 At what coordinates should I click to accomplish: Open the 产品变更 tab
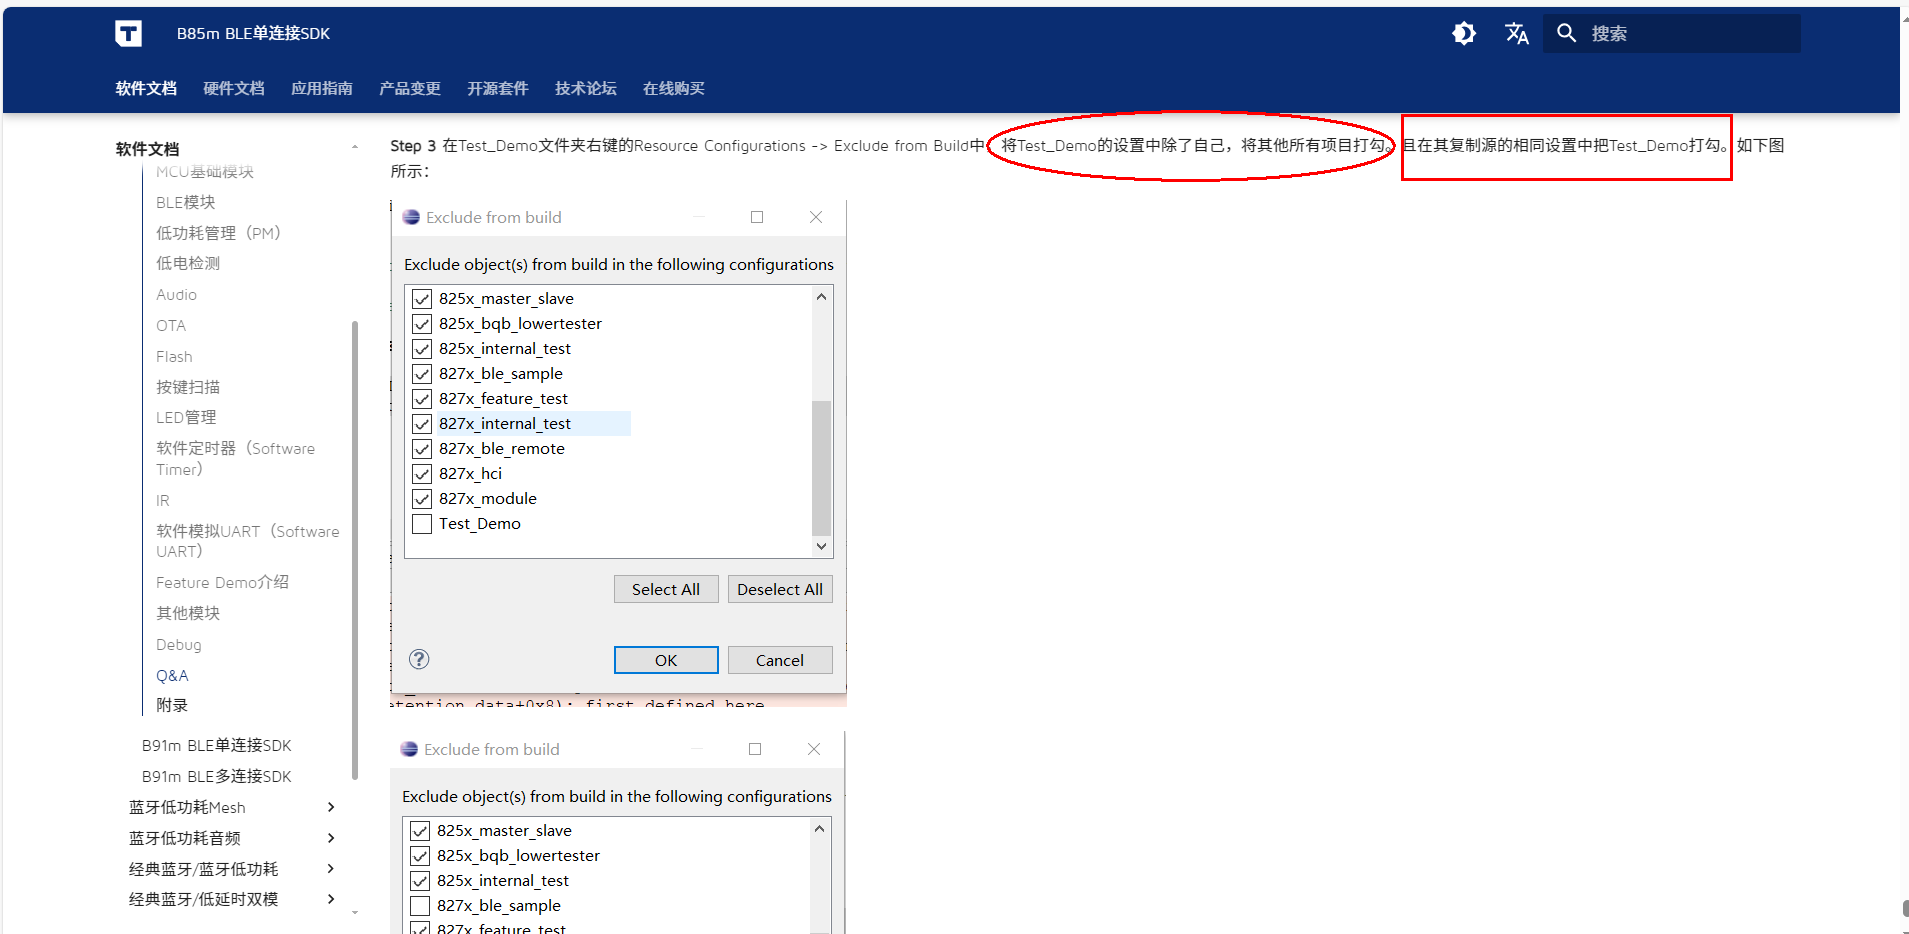pos(410,88)
